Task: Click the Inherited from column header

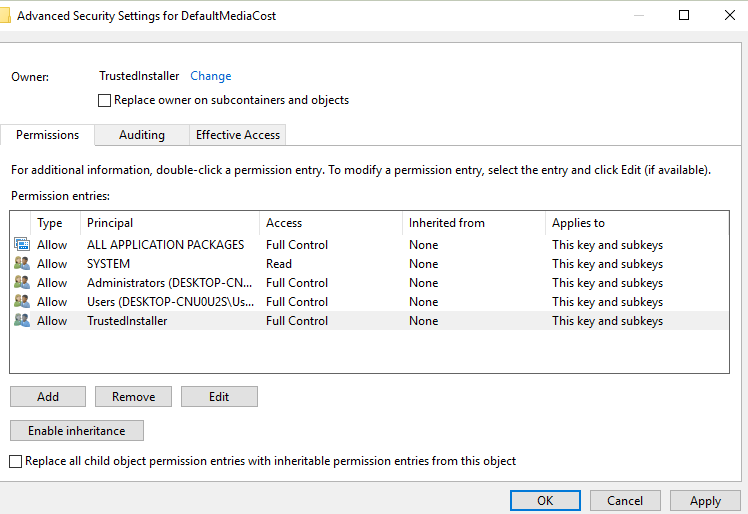Action: [x=473, y=223]
